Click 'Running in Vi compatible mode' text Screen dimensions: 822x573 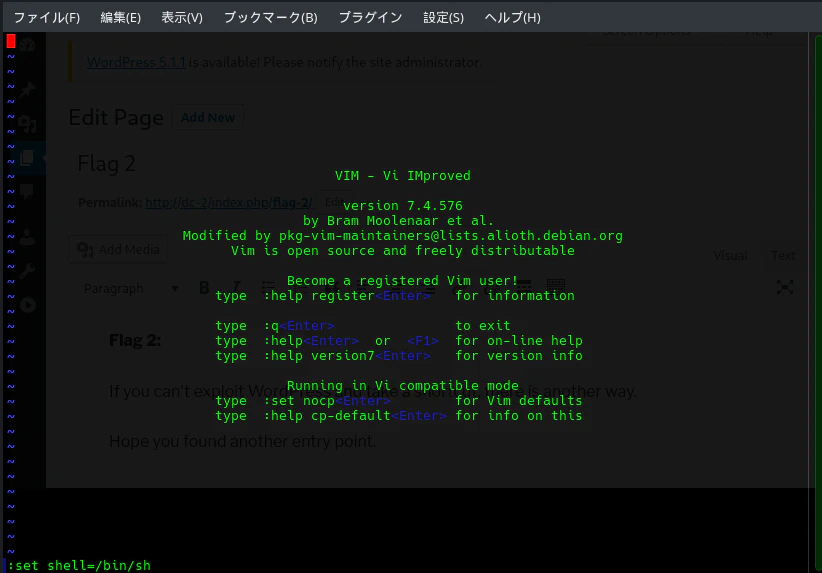pos(403,386)
